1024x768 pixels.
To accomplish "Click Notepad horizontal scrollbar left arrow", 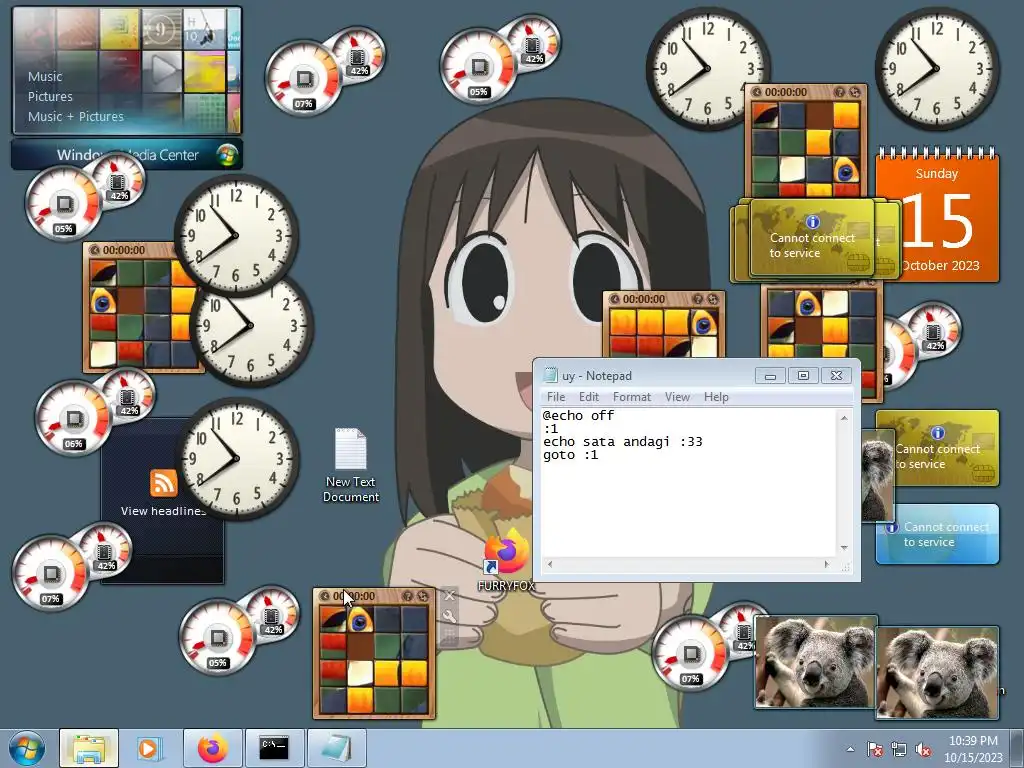I will point(550,564).
